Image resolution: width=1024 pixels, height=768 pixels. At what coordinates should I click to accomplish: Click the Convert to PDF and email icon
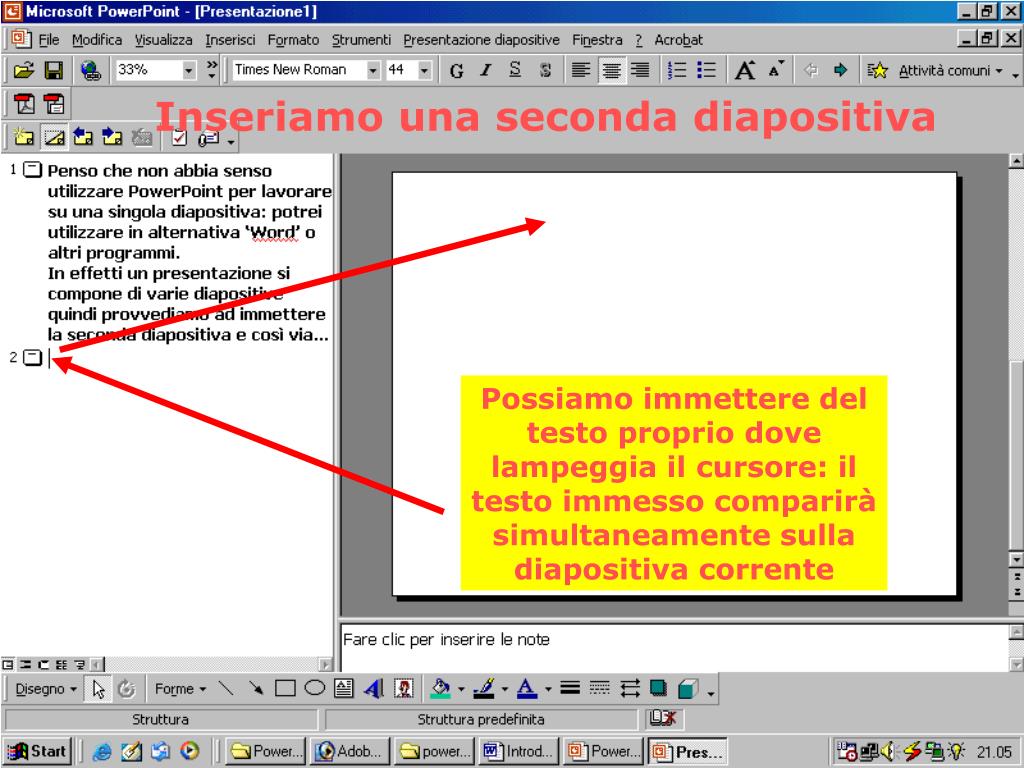click(x=54, y=104)
